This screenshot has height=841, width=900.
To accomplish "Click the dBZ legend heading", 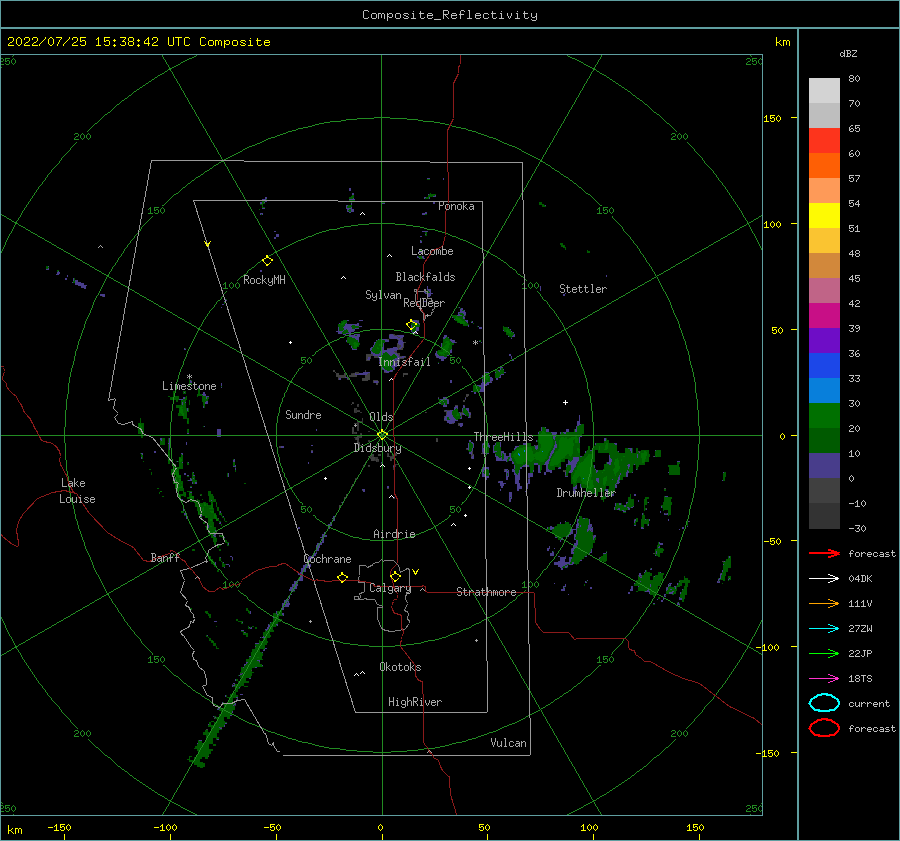I will pyautogui.click(x=848, y=53).
